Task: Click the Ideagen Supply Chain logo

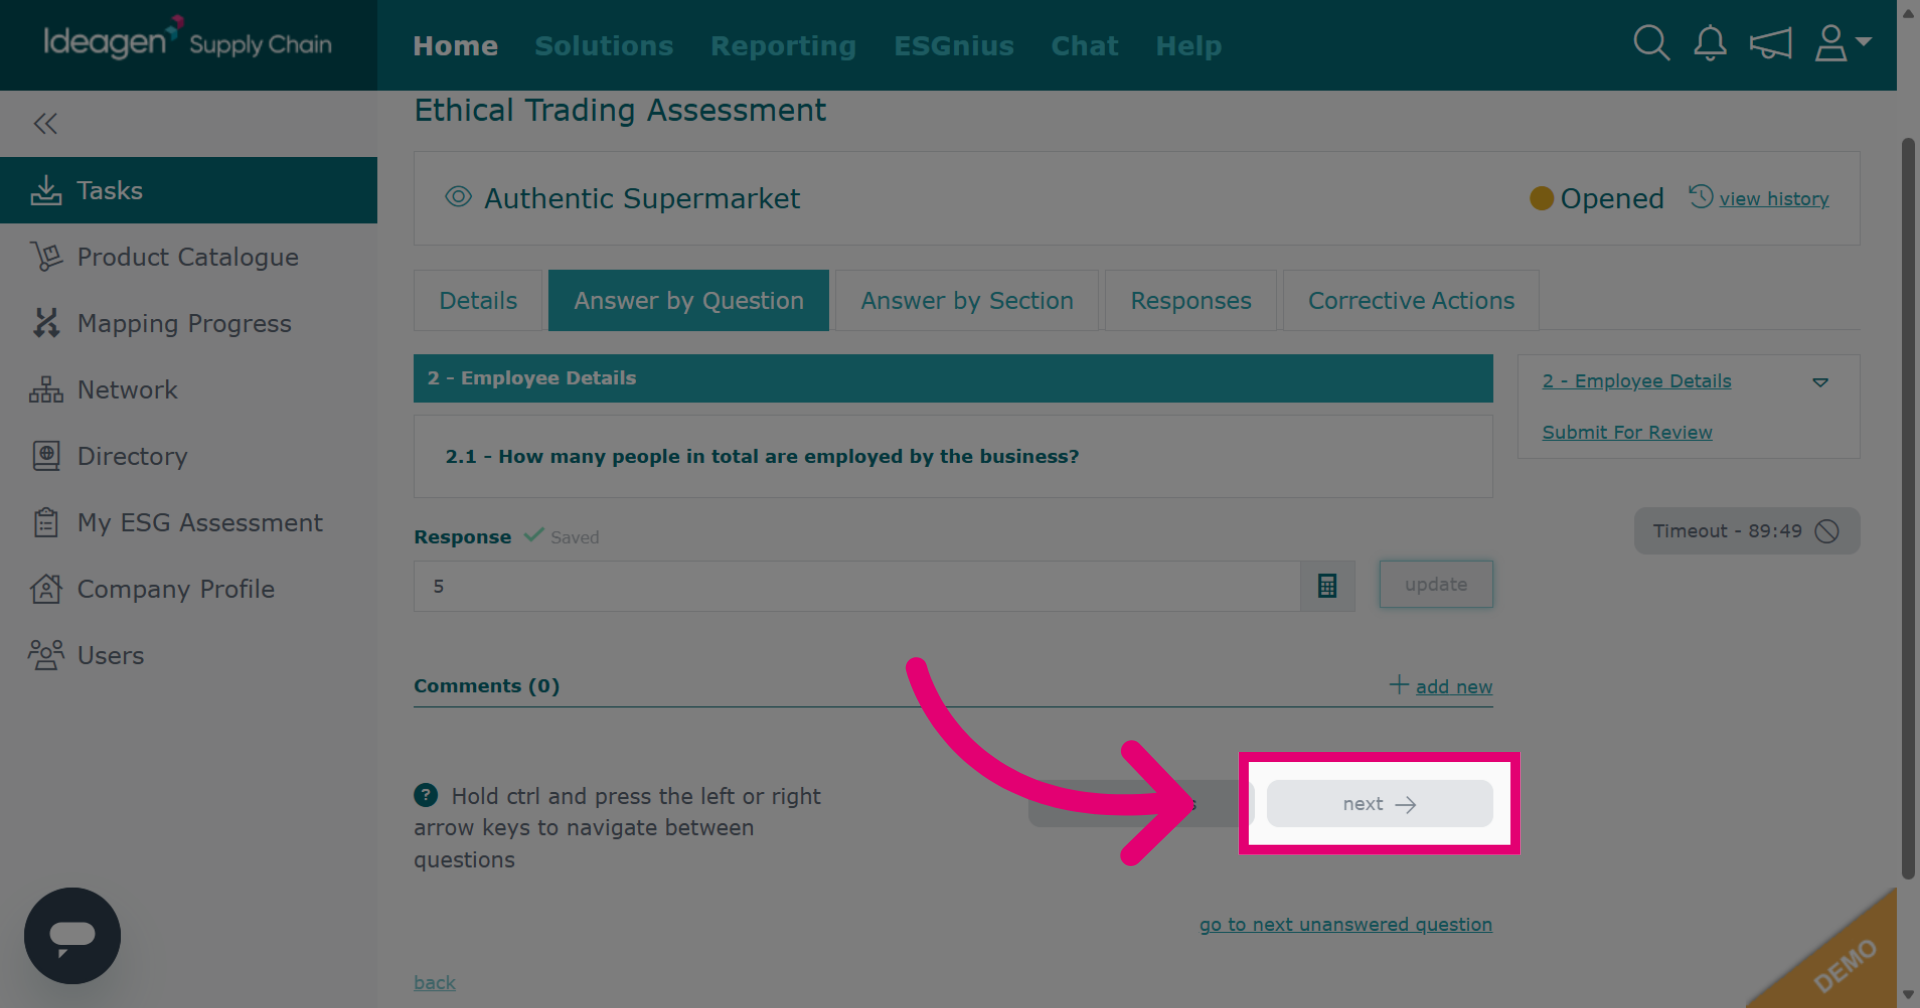Action: coord(188,40)
